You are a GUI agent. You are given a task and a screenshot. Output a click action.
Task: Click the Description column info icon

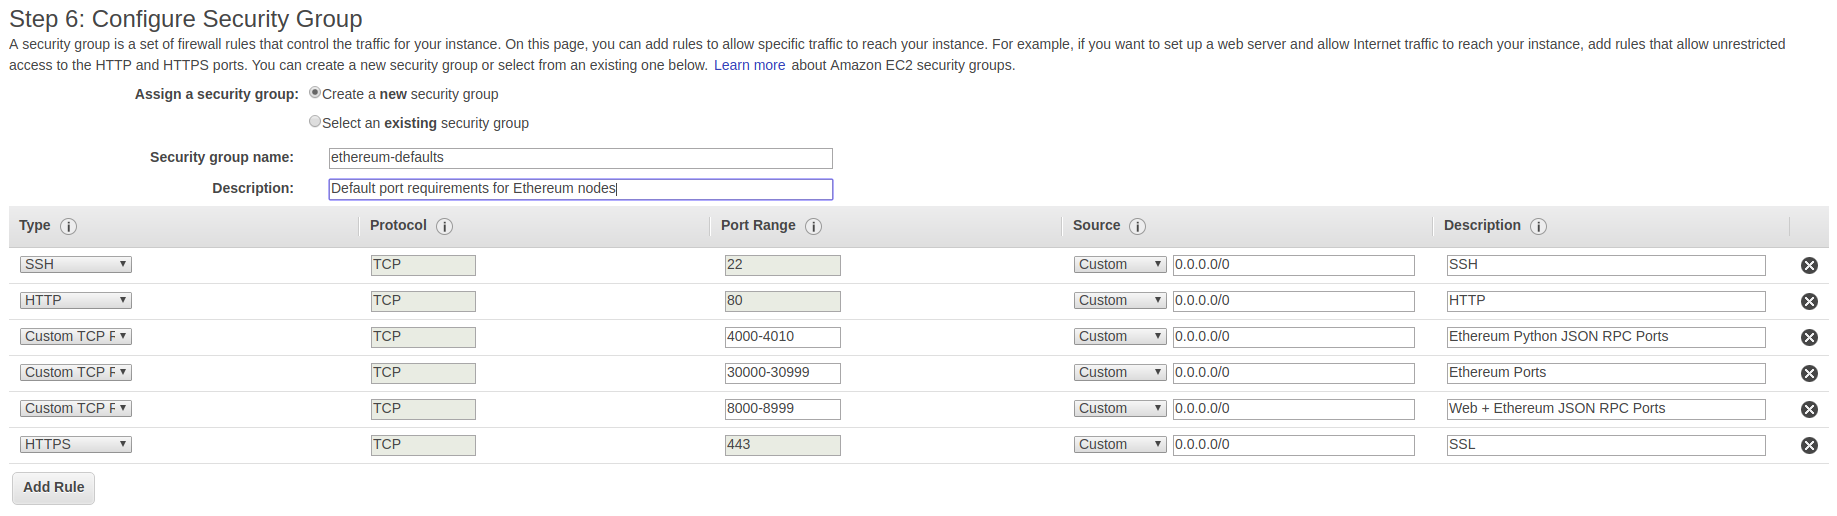pyautogui.click(x=1538, y=226)
